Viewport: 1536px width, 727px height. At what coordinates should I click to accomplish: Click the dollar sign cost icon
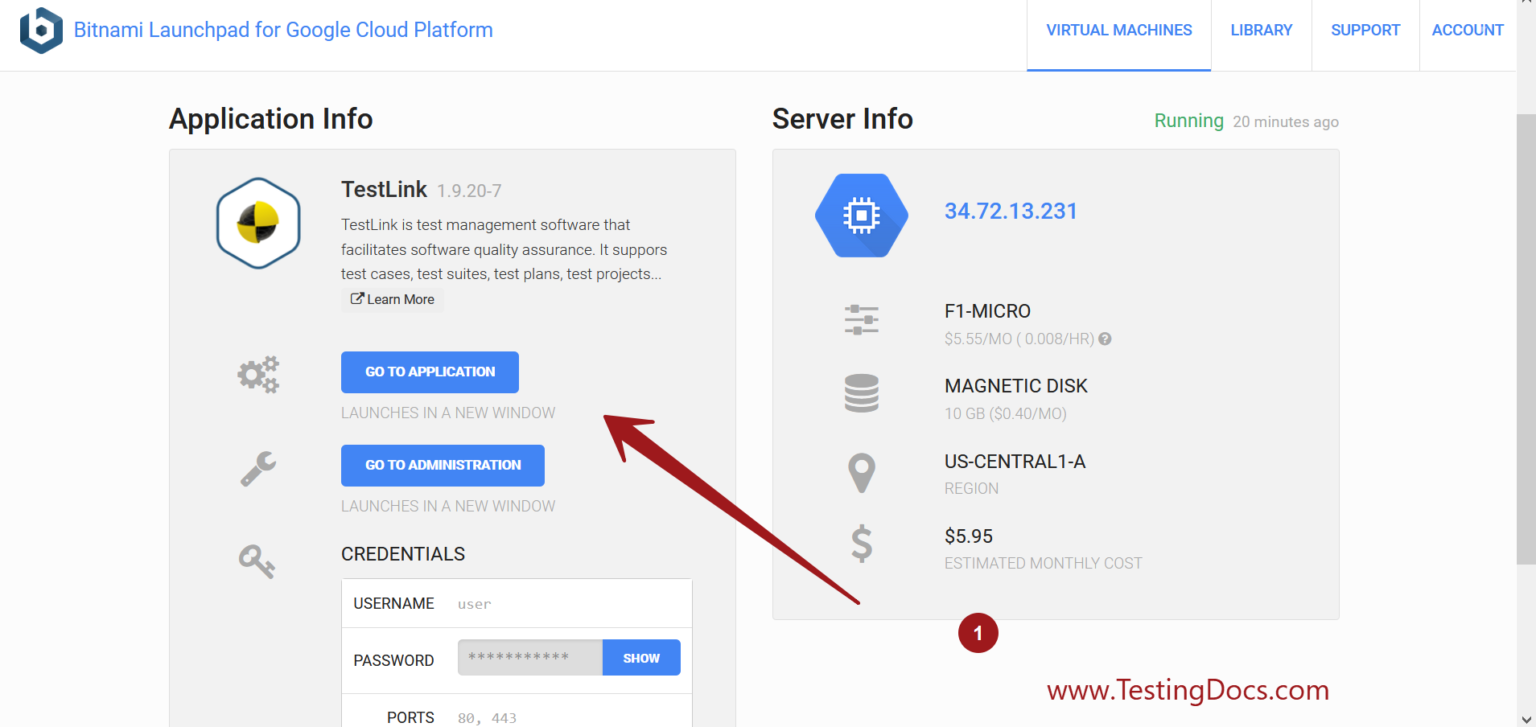861,545
